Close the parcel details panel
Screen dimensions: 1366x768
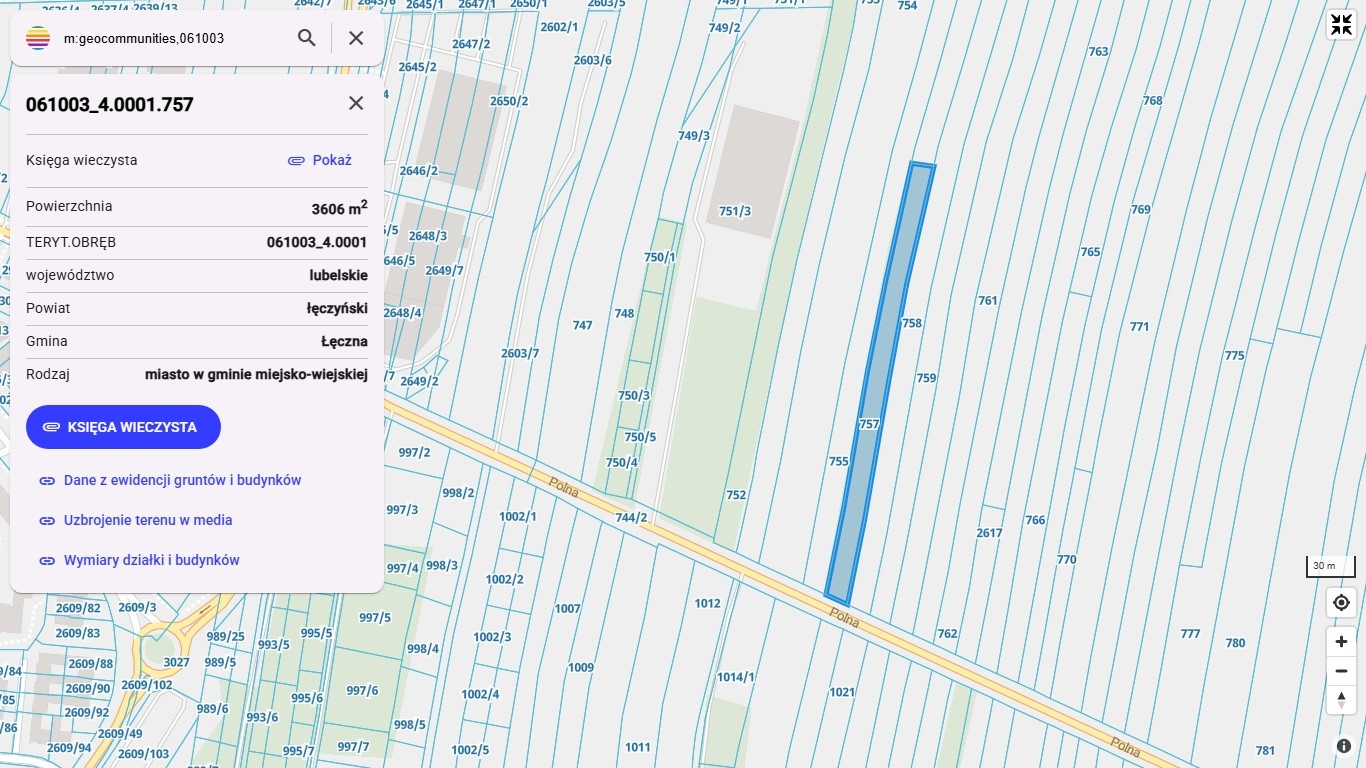[x=356, y=103]
